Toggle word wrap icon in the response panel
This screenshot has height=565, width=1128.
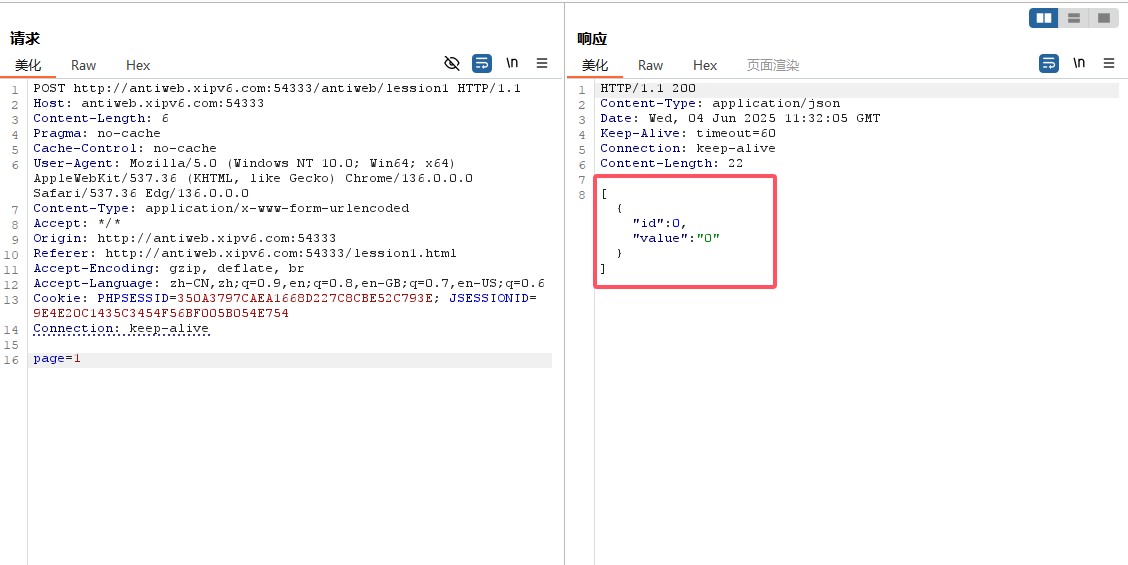(1049, 63)
